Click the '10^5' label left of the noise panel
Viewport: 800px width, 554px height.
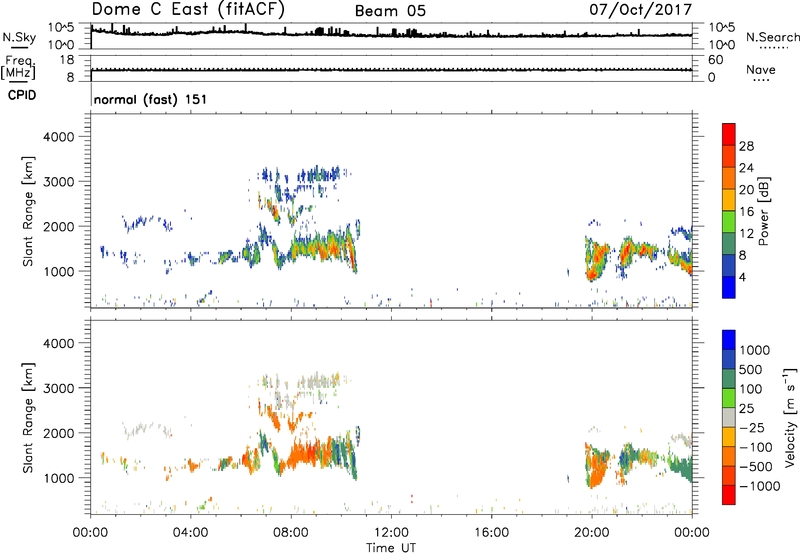(62, 28)
